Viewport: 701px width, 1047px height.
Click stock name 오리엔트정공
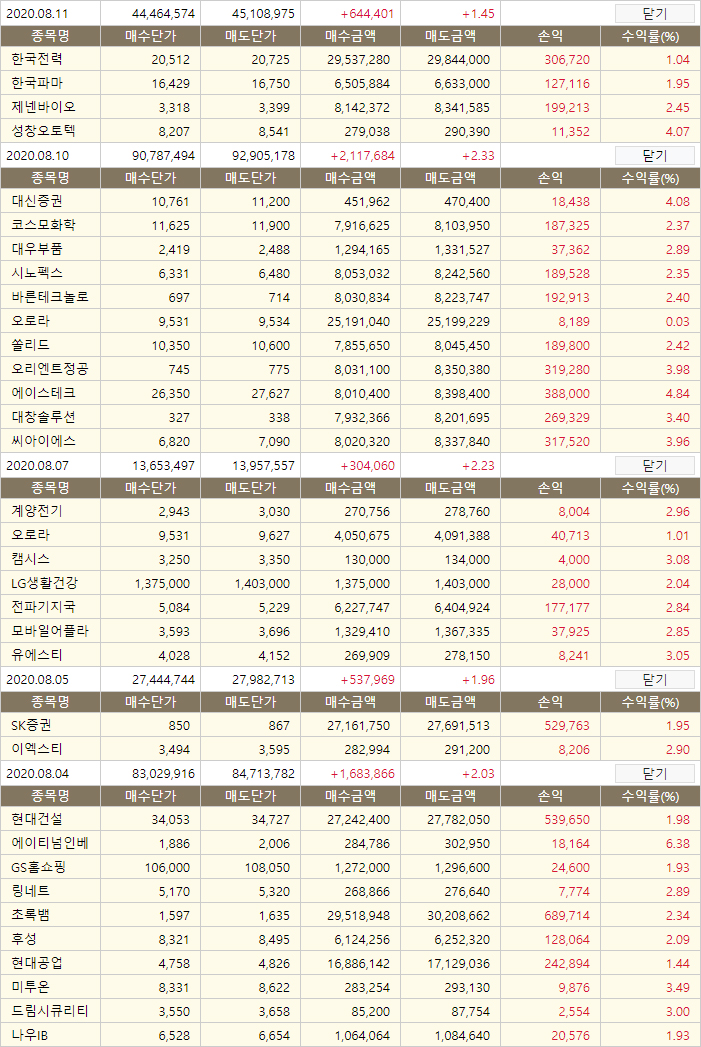click(x=50, y=370)
